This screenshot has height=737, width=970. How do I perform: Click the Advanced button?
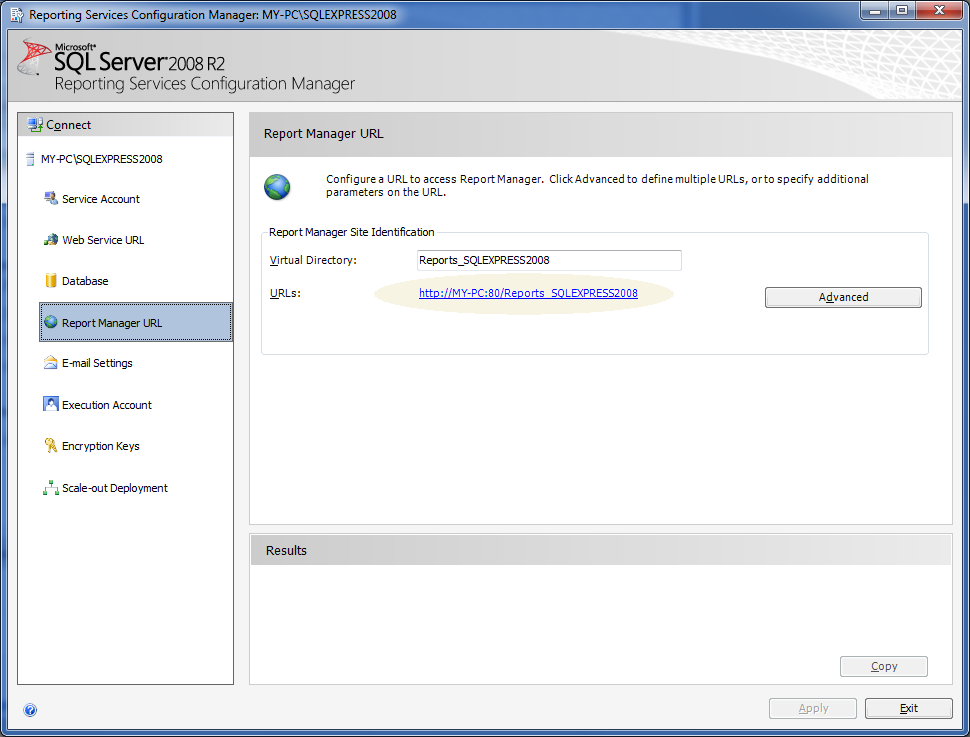coord(843,297)
